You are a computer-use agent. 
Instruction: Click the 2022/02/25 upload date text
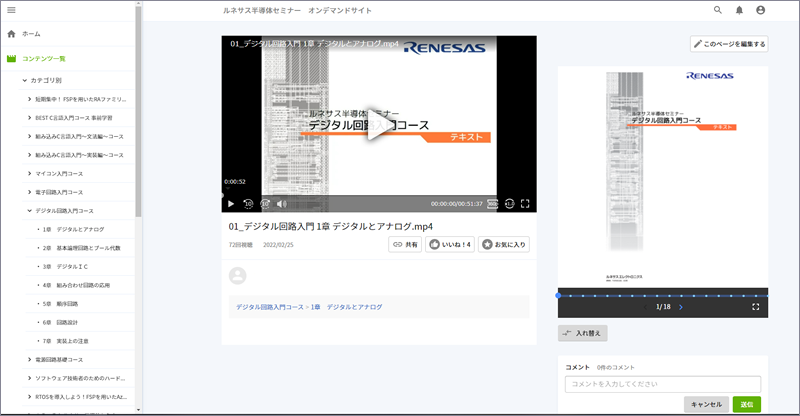[x=278, y=245]
